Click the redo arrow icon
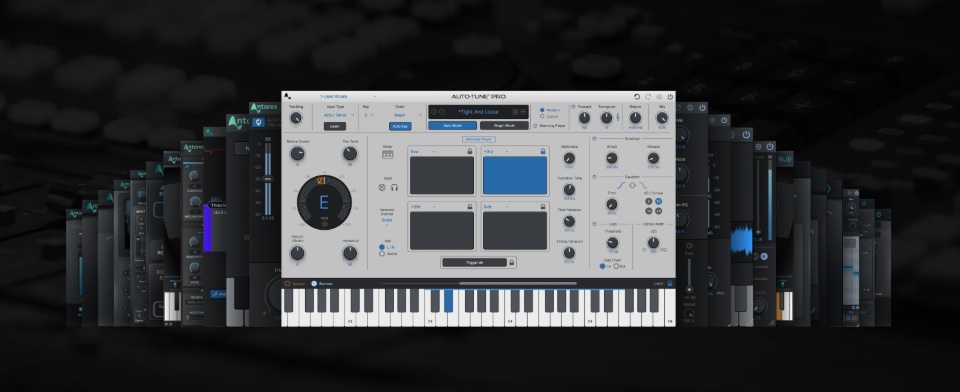The height and width of the screenshot is (392, 960). (x=648, y=97)
